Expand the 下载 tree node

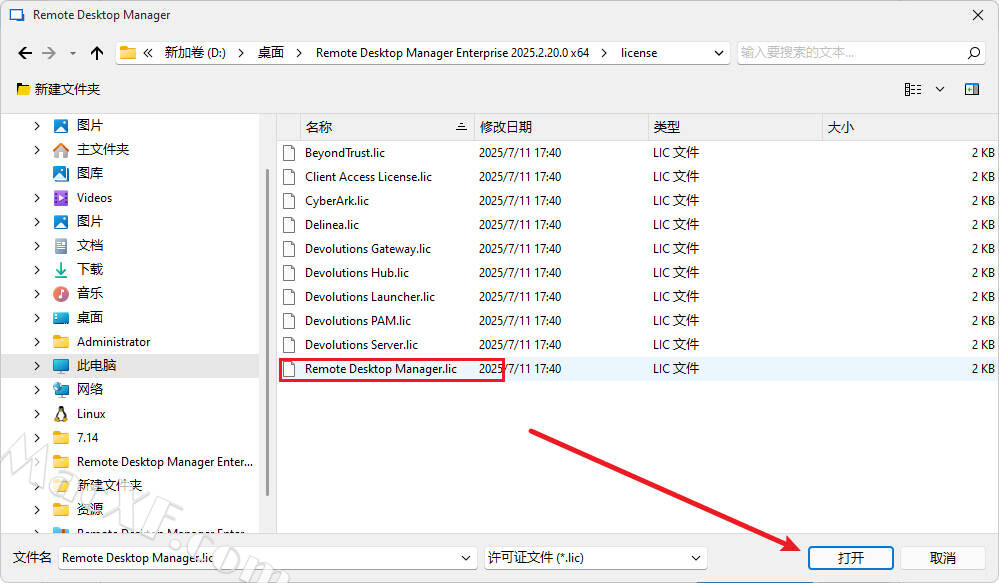click(37, 270)
